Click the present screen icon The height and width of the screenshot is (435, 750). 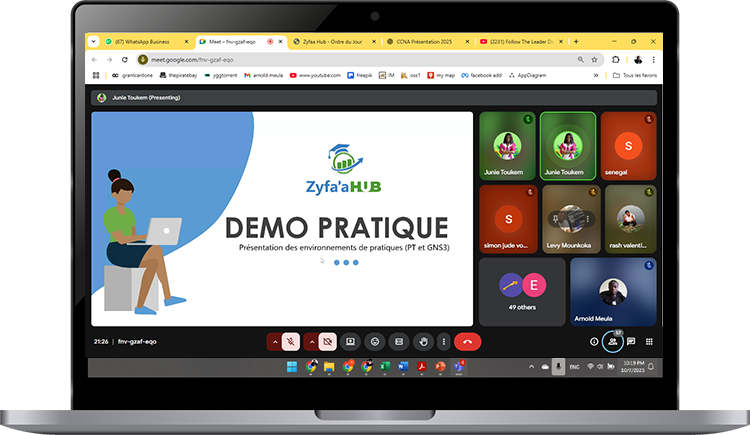point(351,341)
